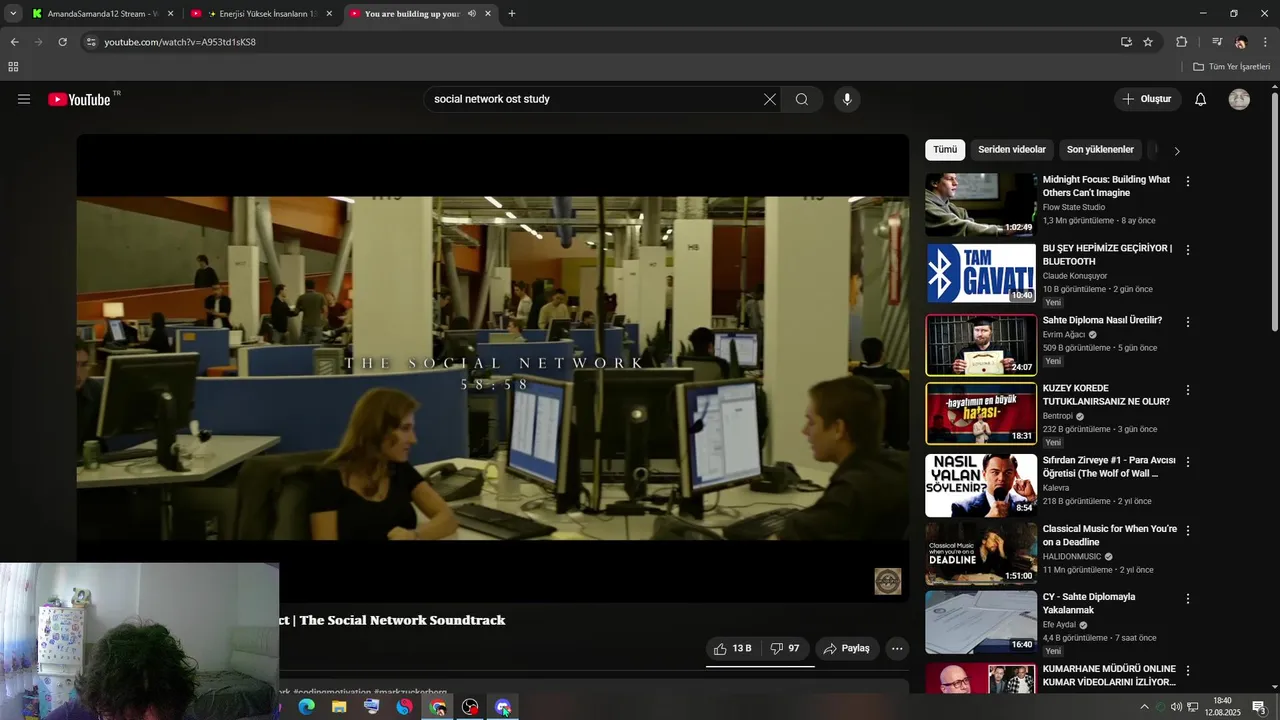Clear the search box with the X
This screenshot has width=1280, height=720.
pyautogui.click(x=769, y=99)
